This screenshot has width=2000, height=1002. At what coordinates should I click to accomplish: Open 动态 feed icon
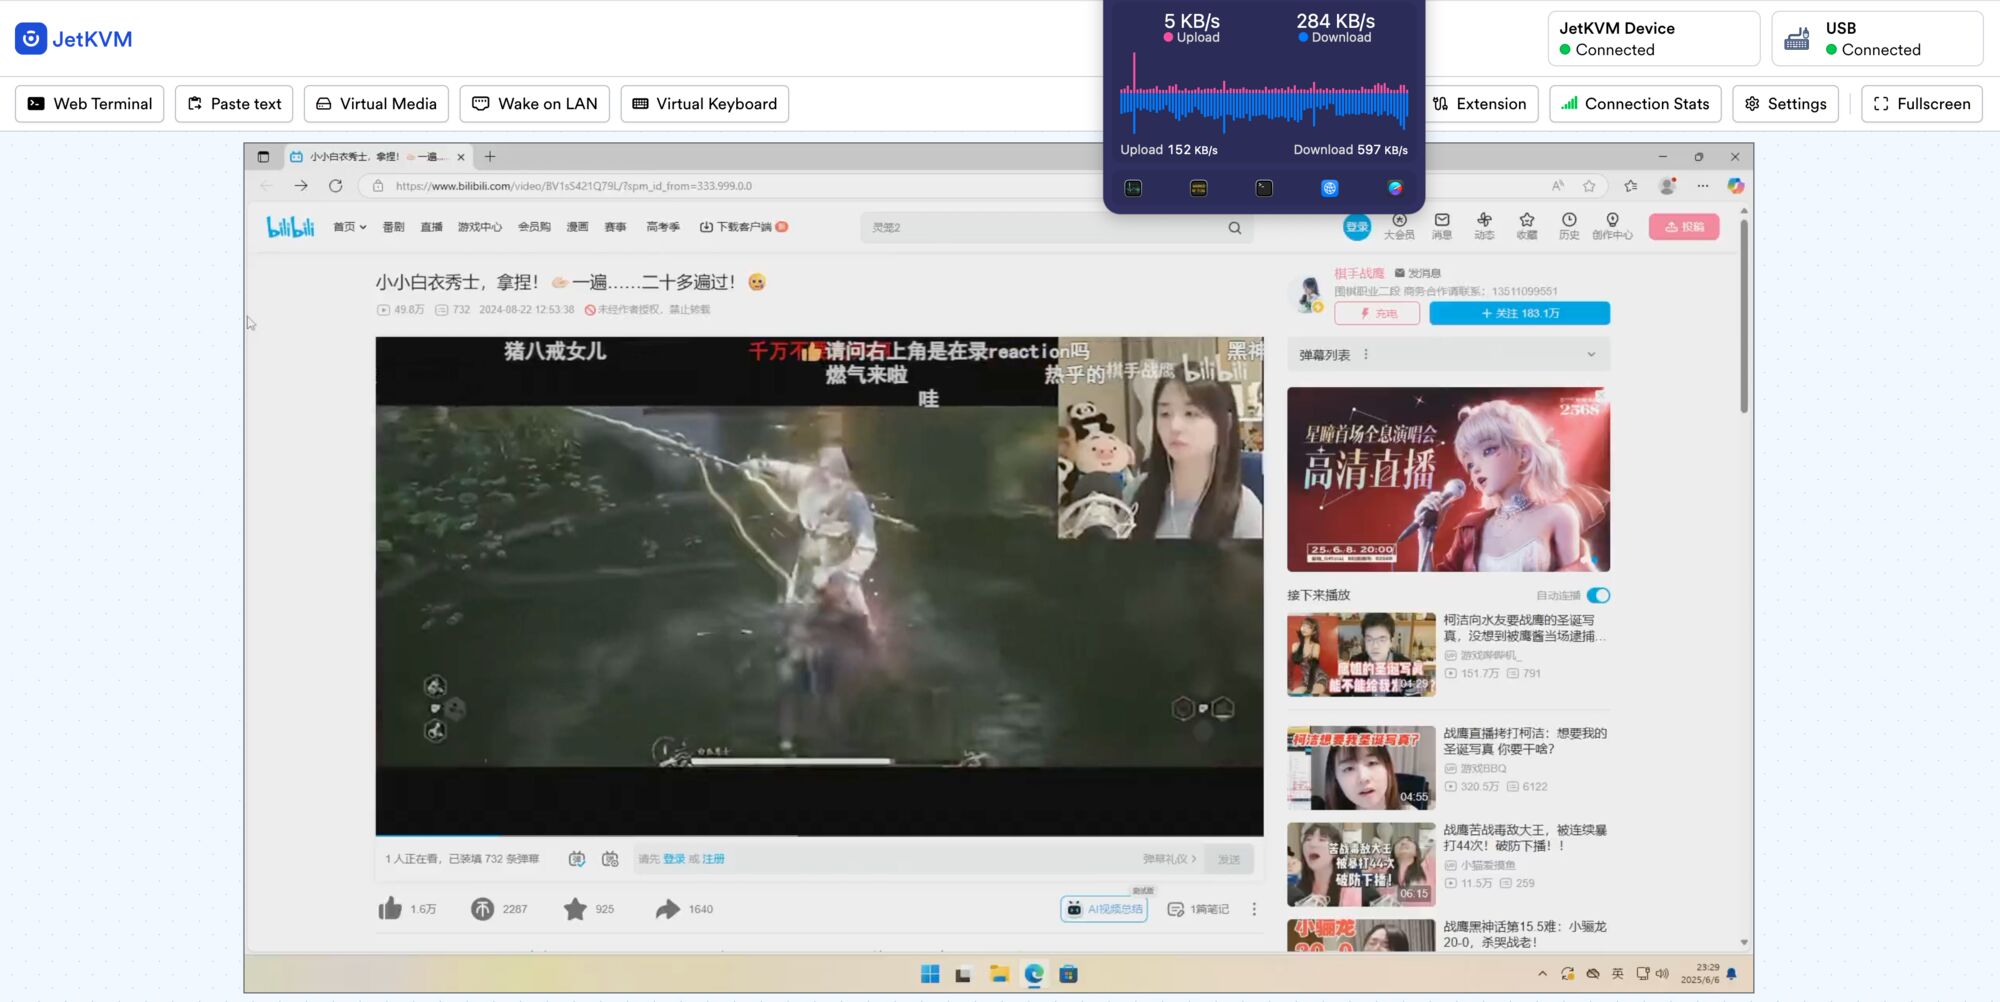[x=1484, y=227]
